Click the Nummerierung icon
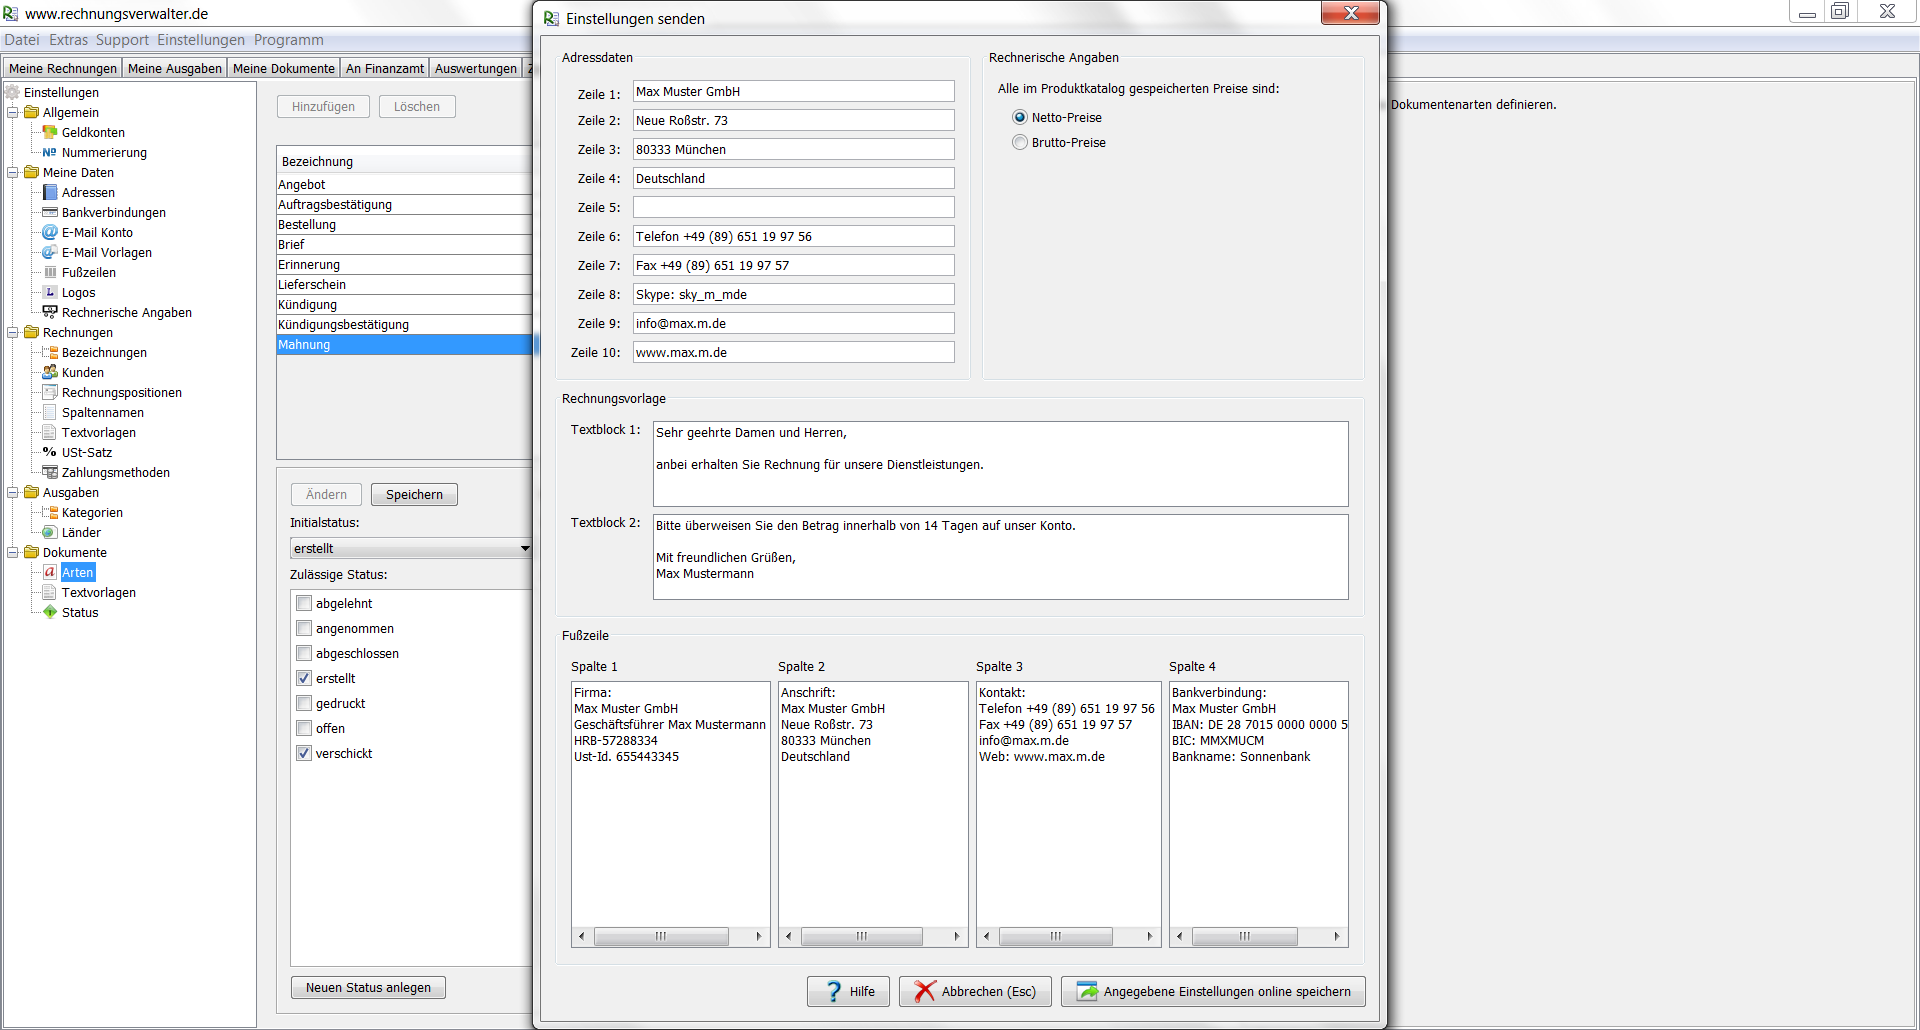The height and width of the screenshot is (1030, 1920). [50, 152]
